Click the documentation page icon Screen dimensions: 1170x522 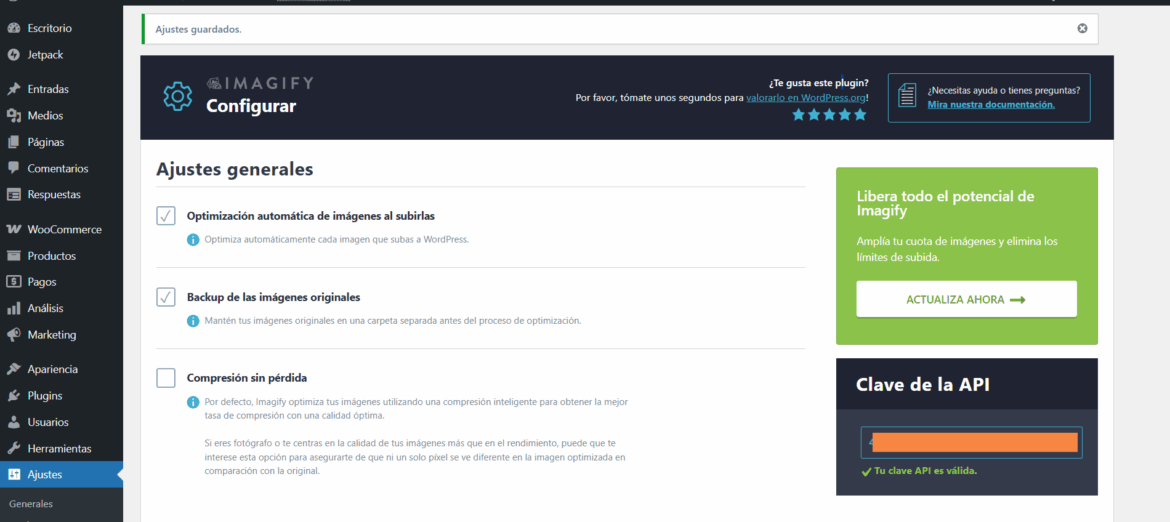tap(907, 97)
